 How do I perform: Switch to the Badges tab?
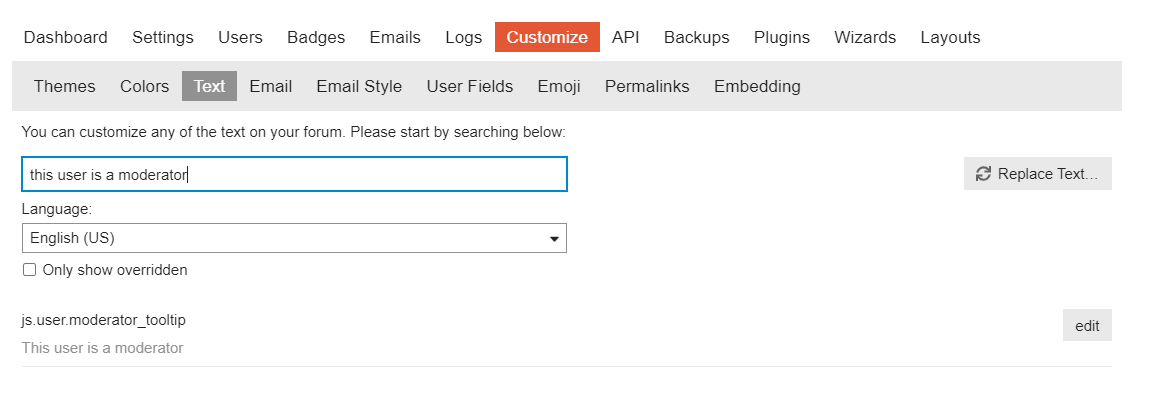(x=316, y=37)
